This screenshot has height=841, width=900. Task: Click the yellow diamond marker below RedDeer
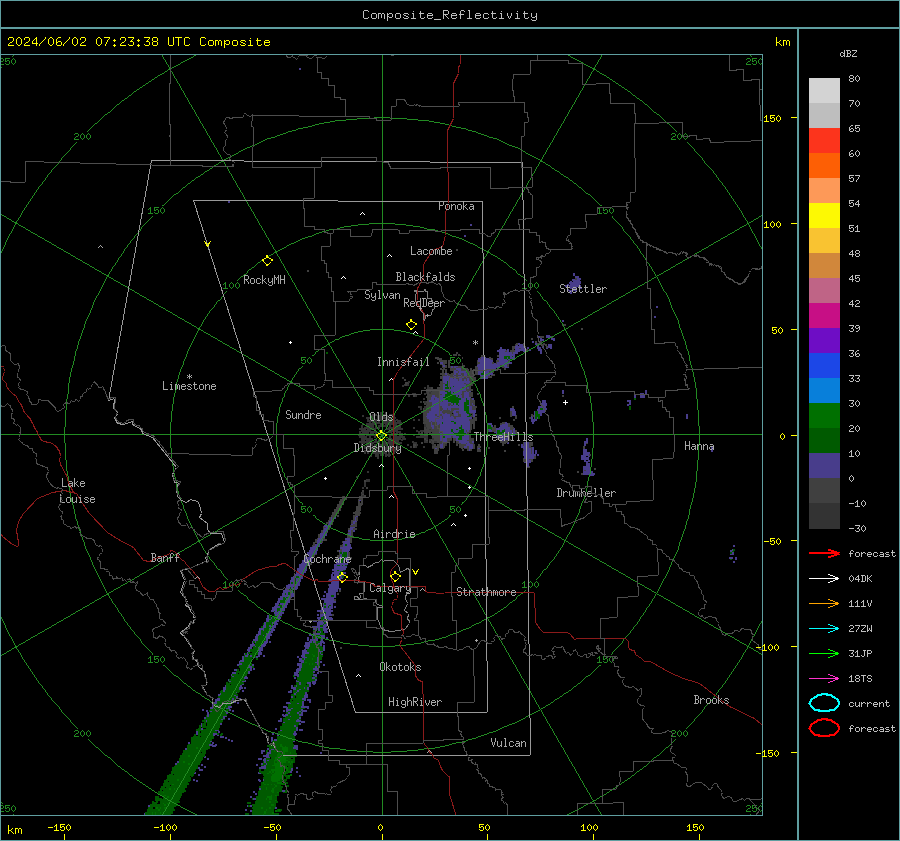(412, 325)
